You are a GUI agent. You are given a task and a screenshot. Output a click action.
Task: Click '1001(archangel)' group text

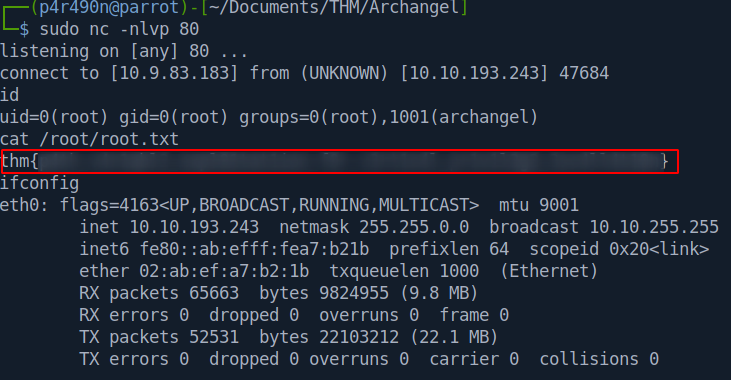(464, 117)
